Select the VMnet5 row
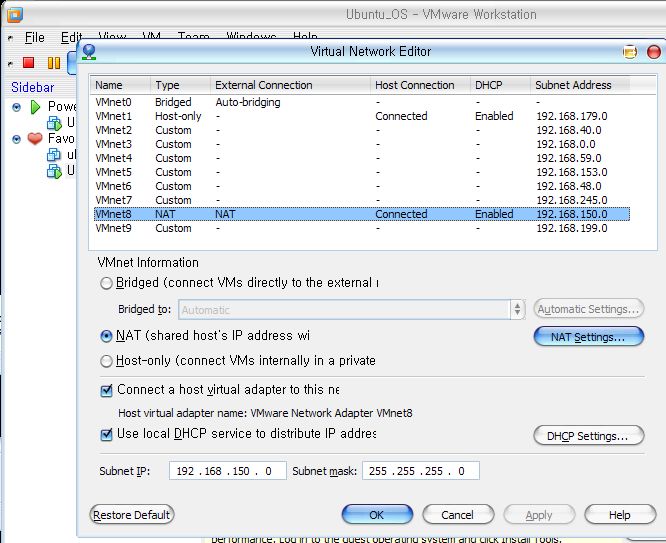Viewport: 666px width, 543px height. pos(361,173)
